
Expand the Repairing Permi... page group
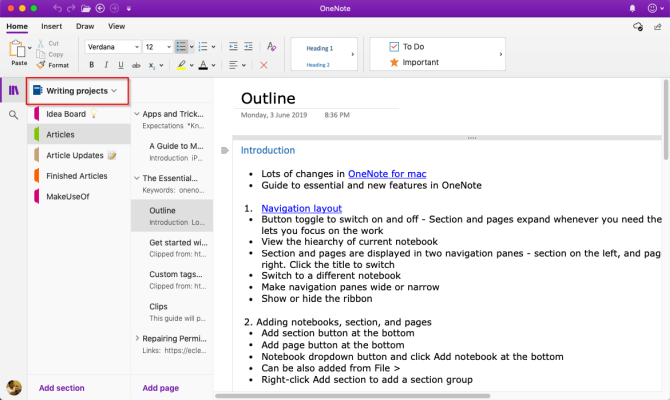pyautogui.click(x=137, y=338)
